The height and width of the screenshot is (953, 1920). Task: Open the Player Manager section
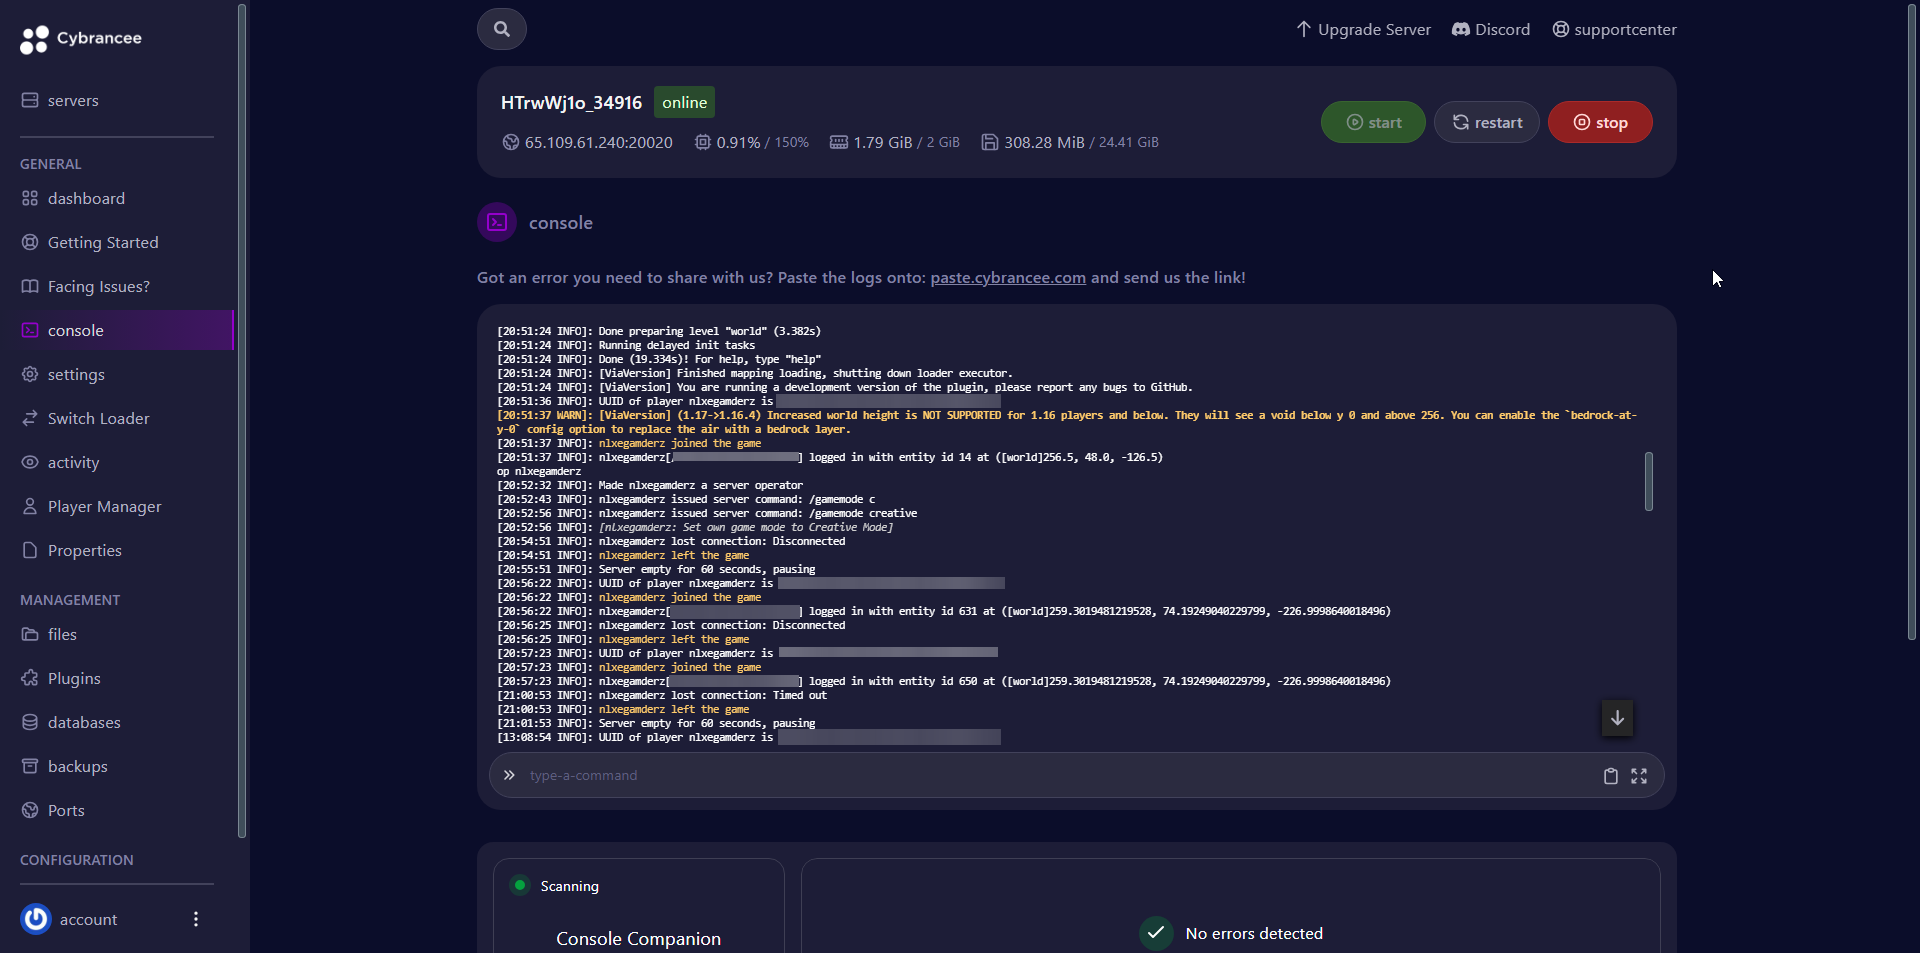pyautogui.click(x=103, y=506)
